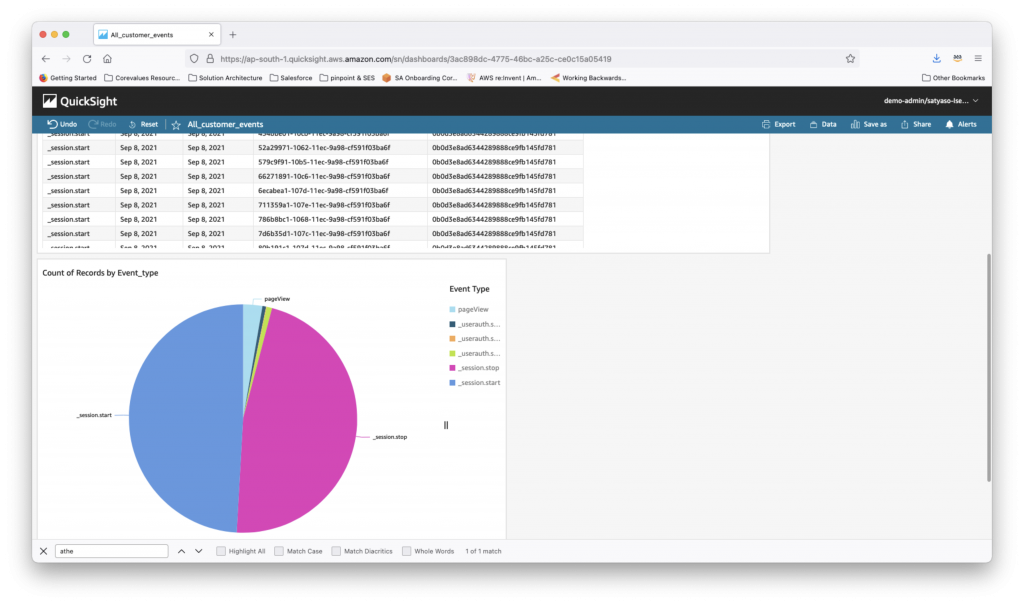This screenshot has width=1024, height=605.
Task: Close the find bar with X
Action: pos(43,551)
